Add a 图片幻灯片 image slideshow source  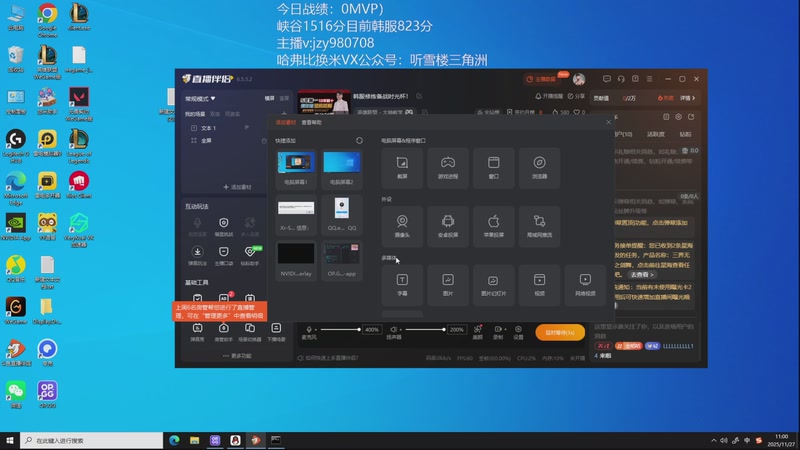493,285
